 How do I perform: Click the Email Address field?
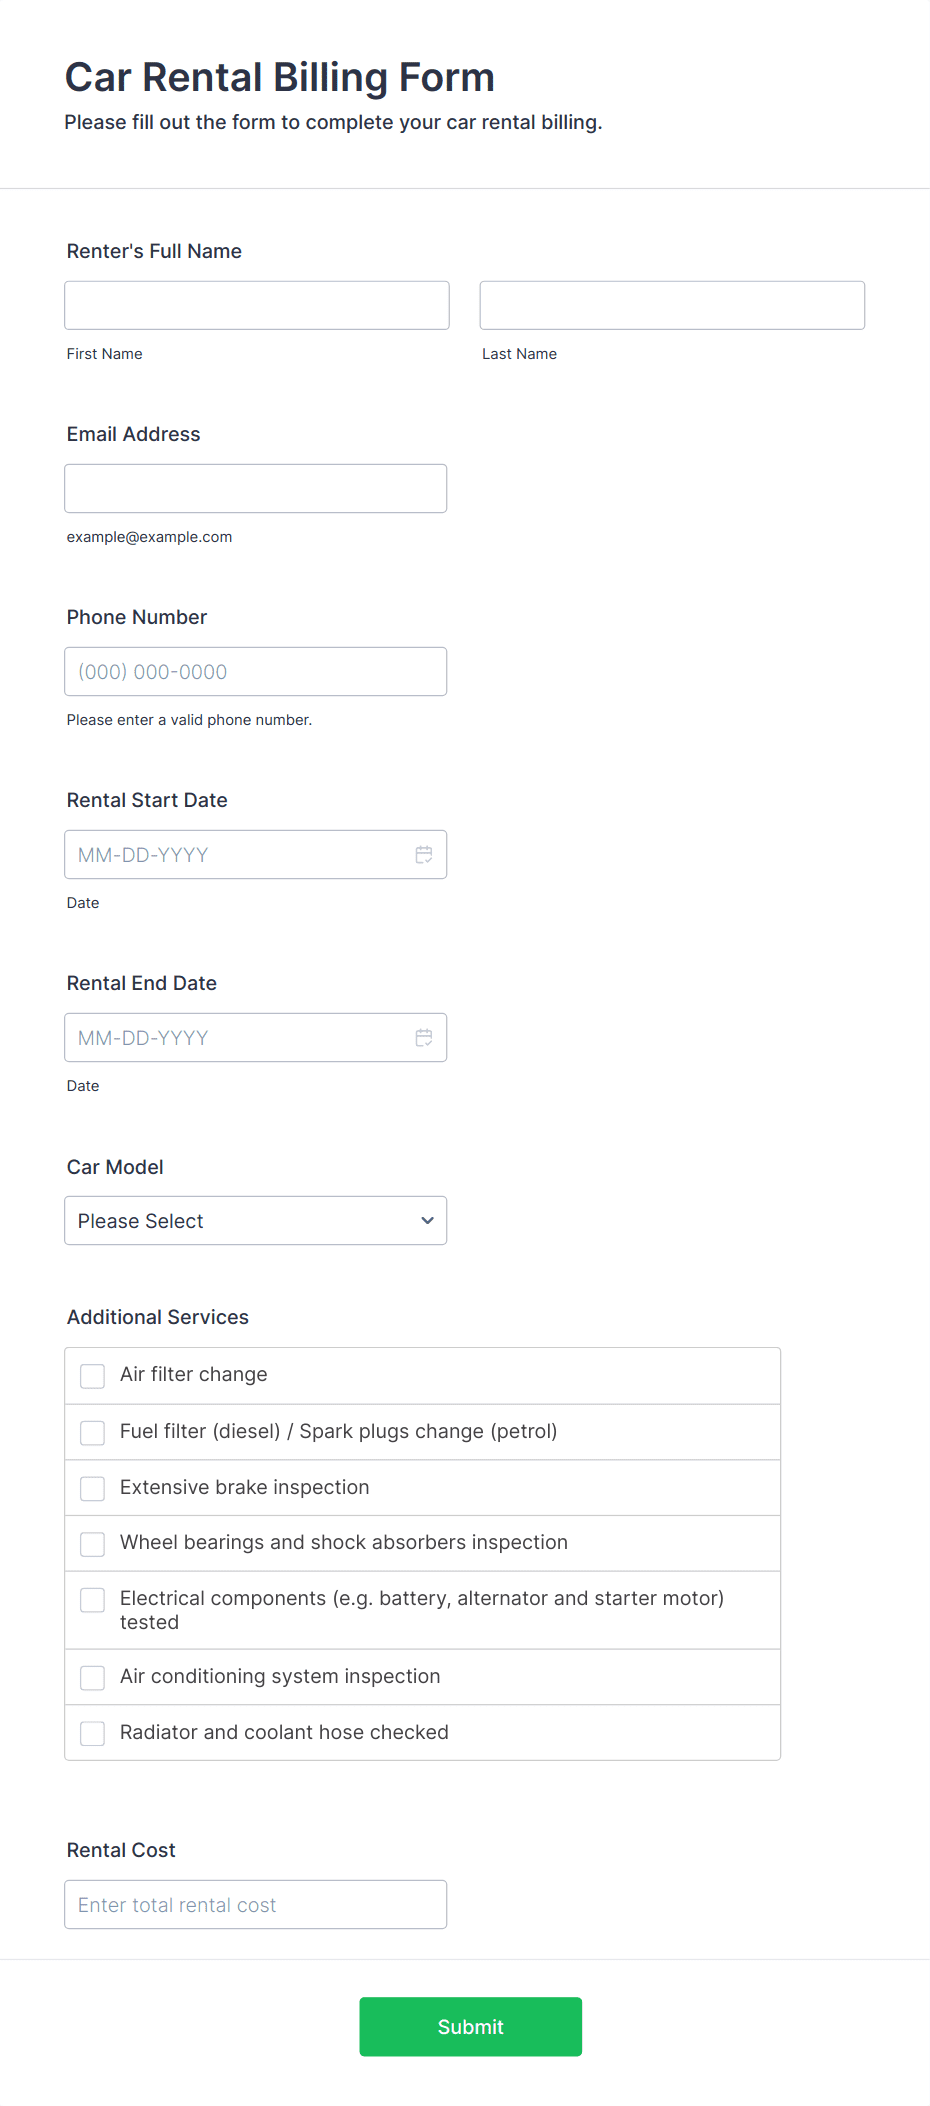coord(255,488)
